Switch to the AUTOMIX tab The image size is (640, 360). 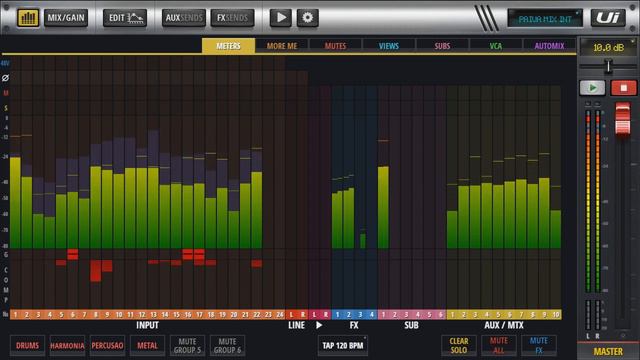(549, 46)
